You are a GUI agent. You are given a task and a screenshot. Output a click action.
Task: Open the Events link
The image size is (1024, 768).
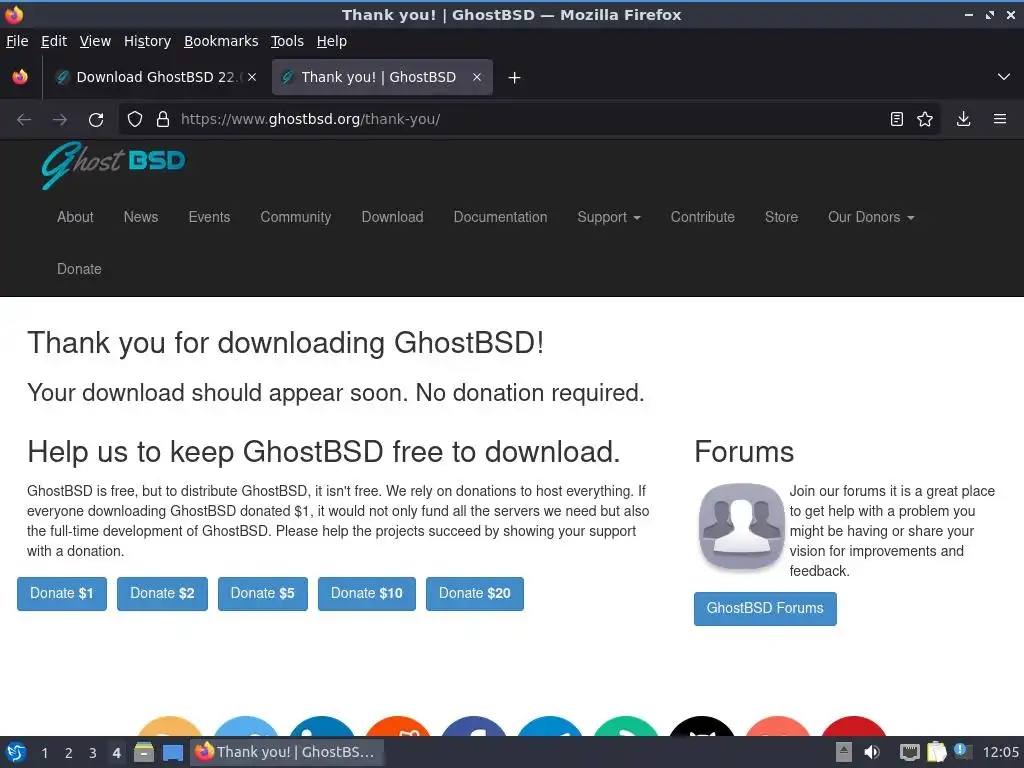tap(210, 217)
